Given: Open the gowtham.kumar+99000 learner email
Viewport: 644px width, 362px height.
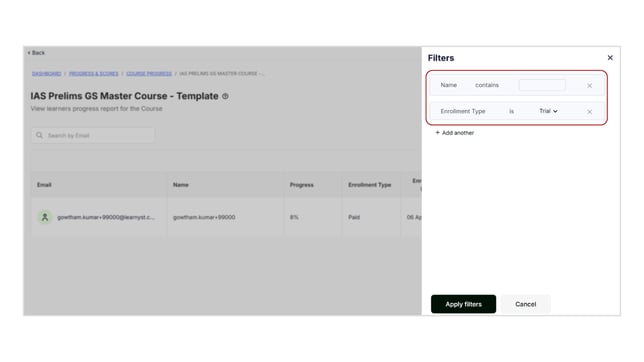Looking at the screenshot, I should coord(106,217).
